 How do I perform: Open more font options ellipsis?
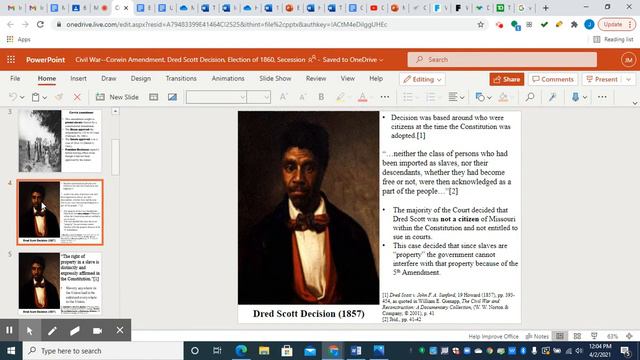pyautogui.click(x=384, y=97)
